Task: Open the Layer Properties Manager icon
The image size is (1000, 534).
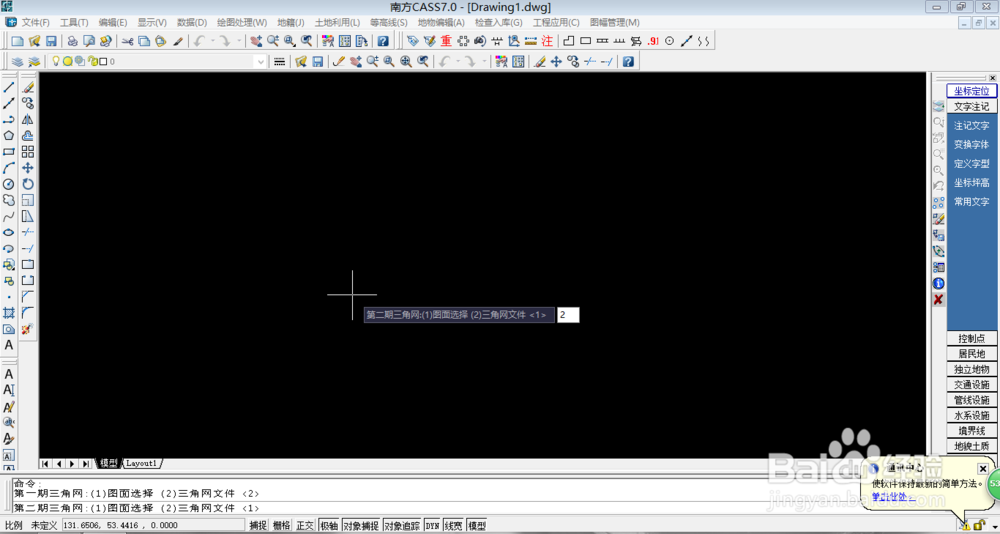Action: coord(18,61)
